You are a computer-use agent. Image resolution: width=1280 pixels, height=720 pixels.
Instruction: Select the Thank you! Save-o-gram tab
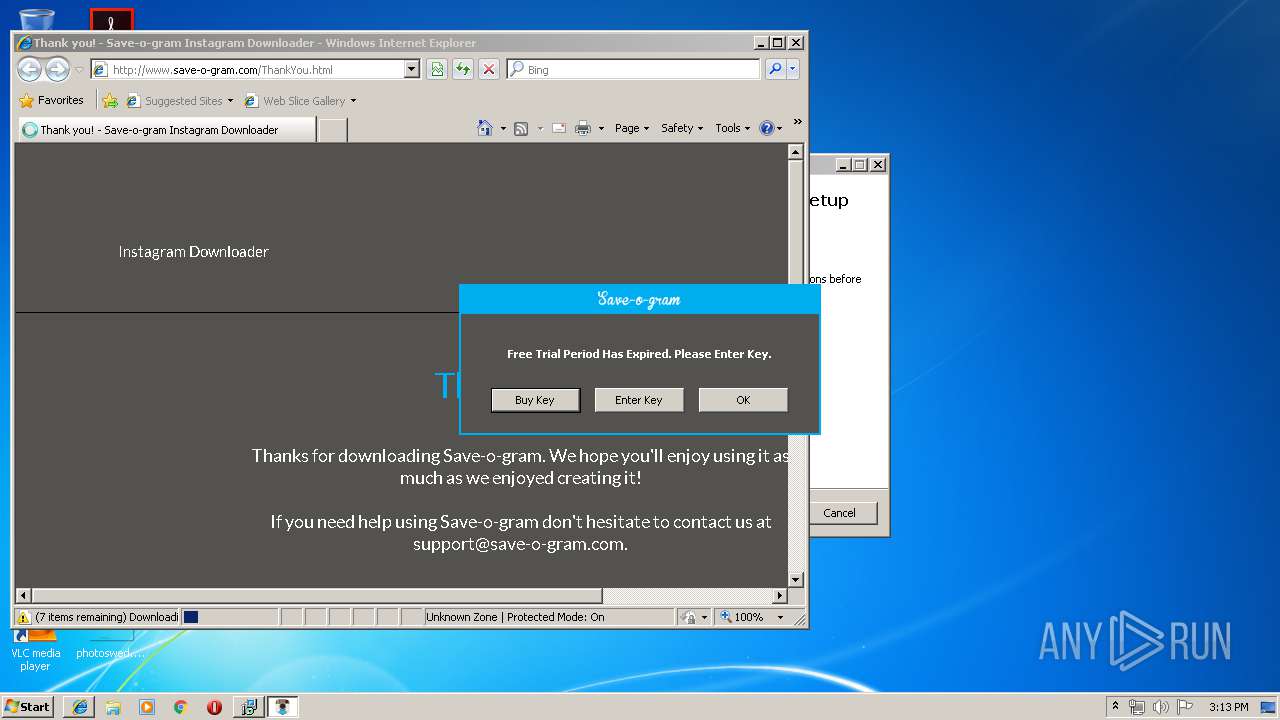(x=166, y=129)
